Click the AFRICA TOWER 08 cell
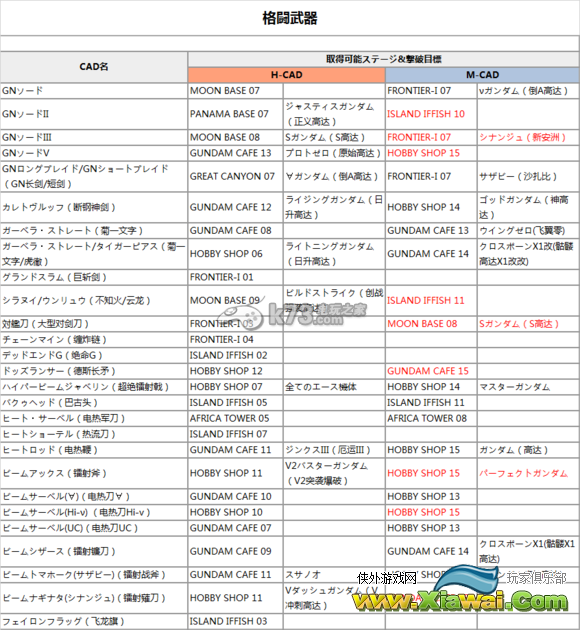Image resolution: width=580 pixels, height=630 pixels. pyautogui.click(x=431, y=419)
